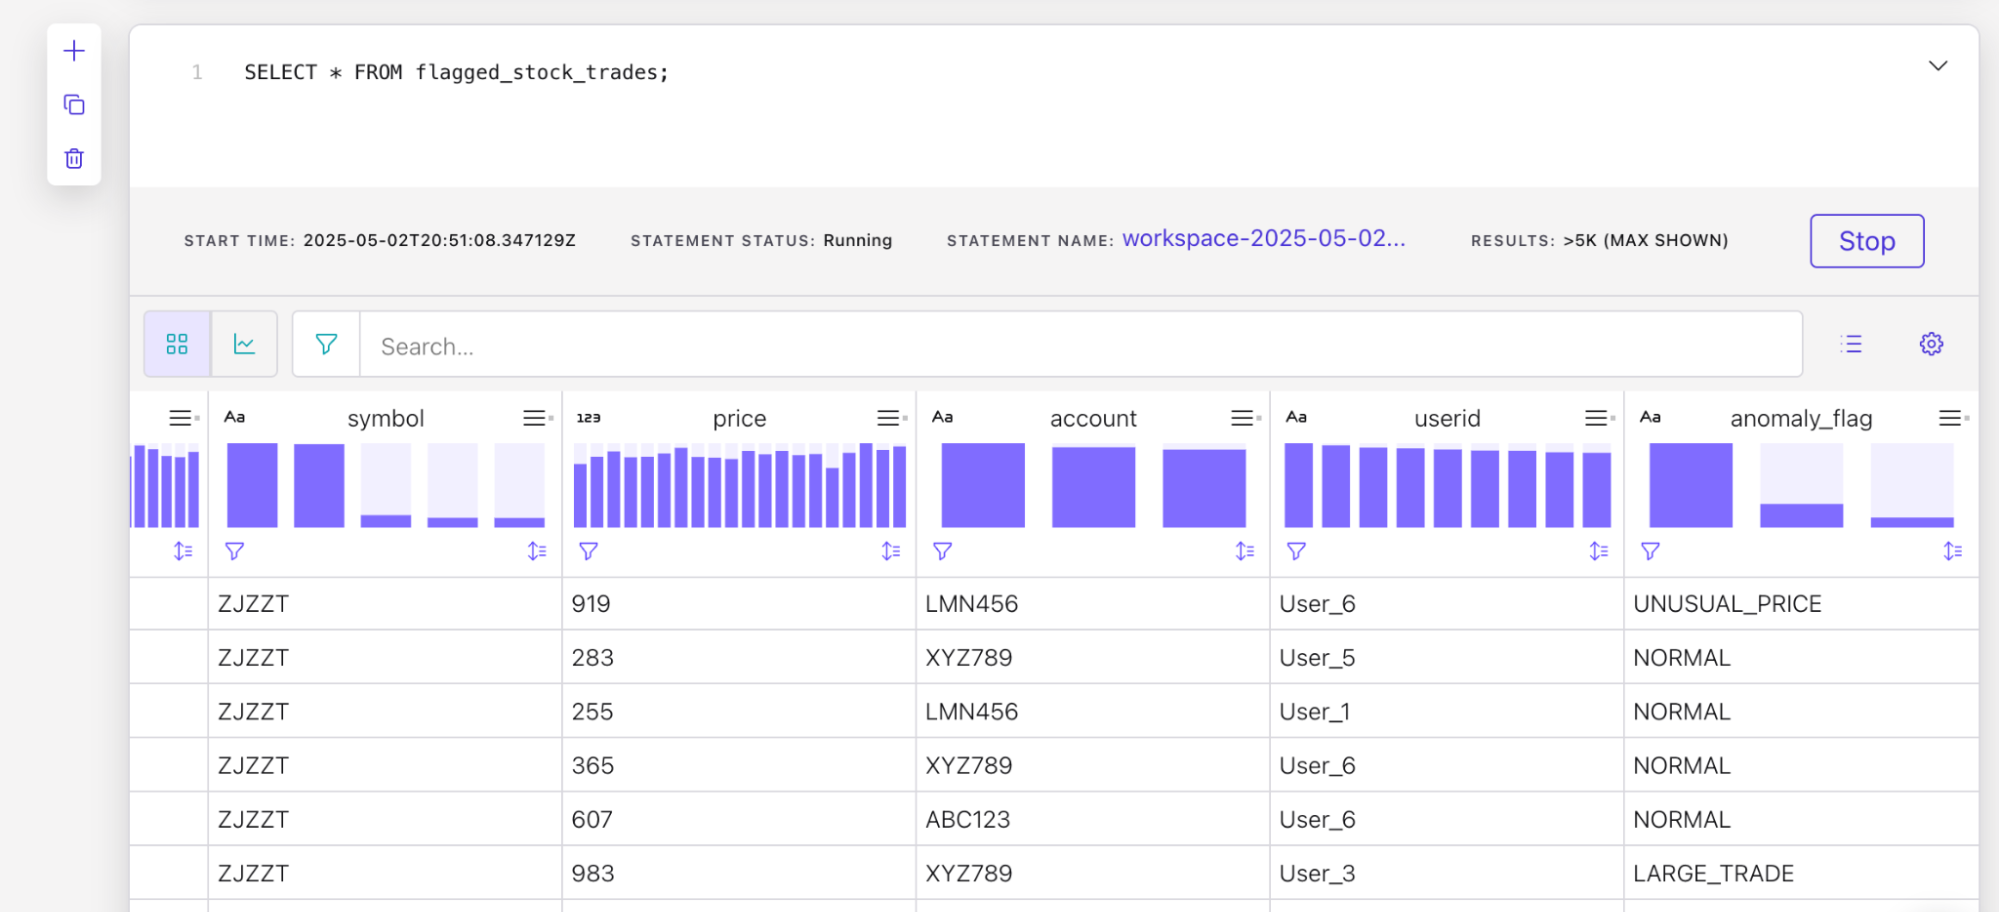Filter the symbol column
This screenshot has height=912, width=1999.
pos(235,551)
